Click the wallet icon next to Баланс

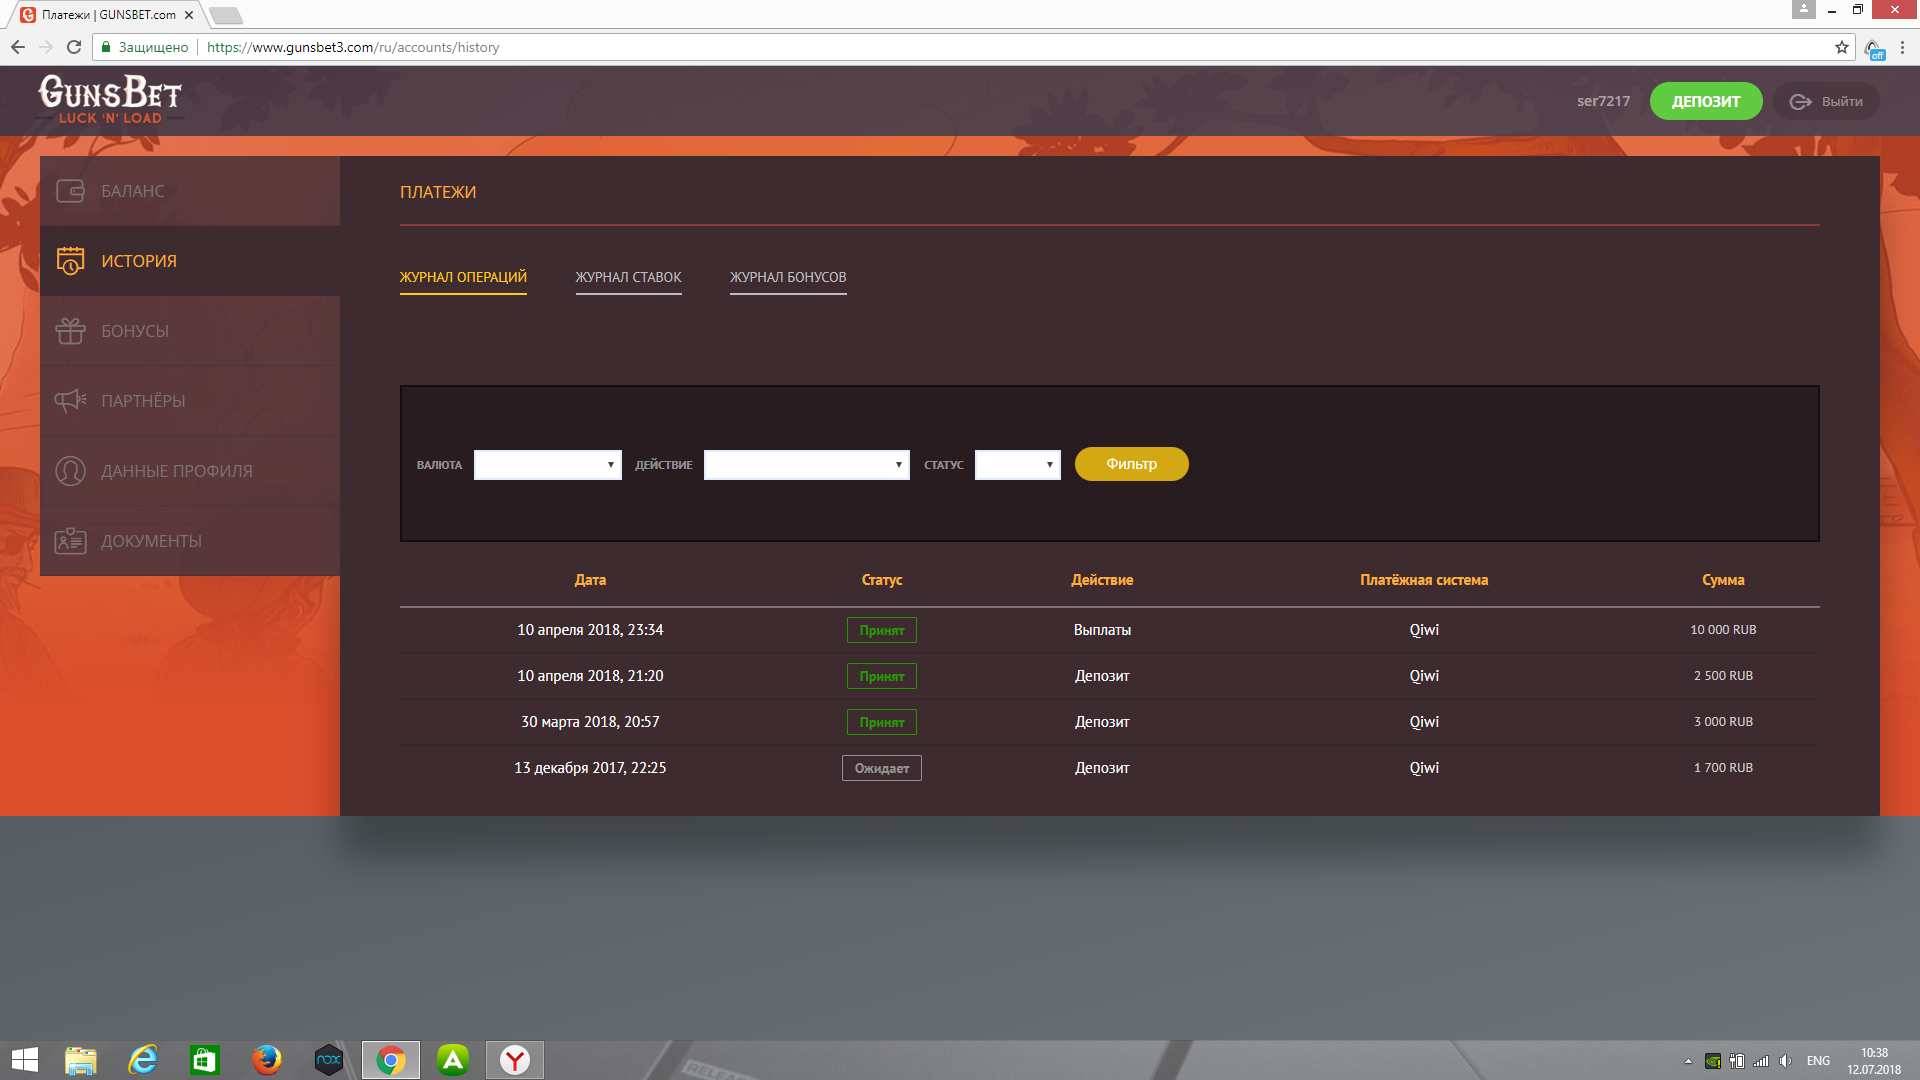click(70, 191)
